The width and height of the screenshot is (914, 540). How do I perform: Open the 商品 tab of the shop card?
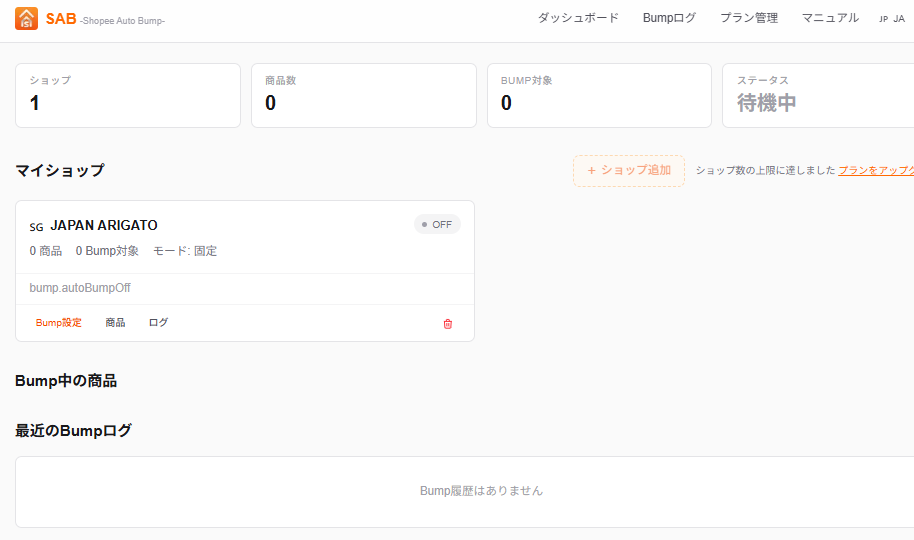click(x=115, y=322)
